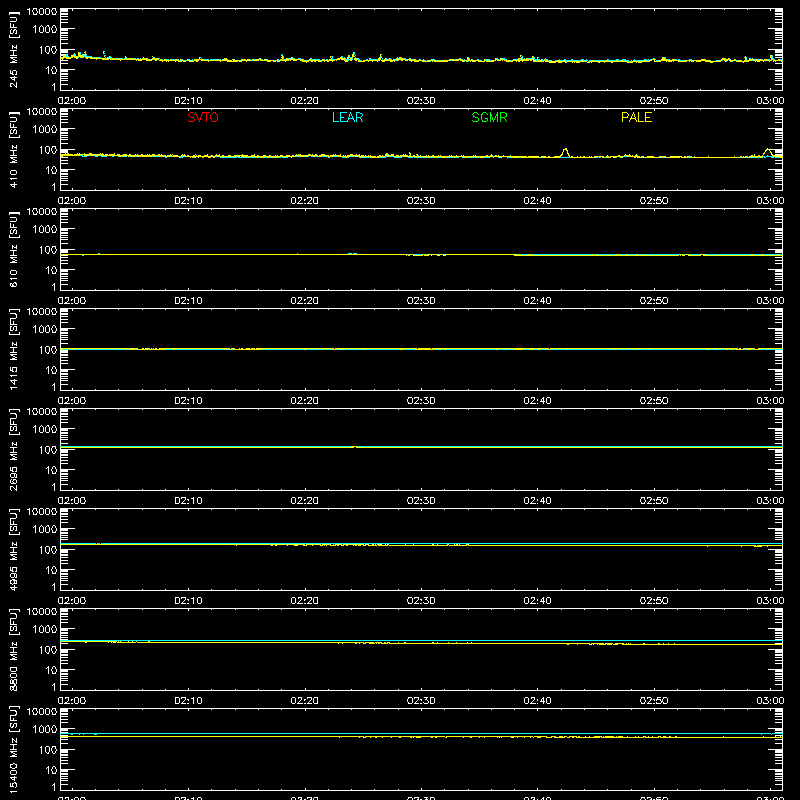The height and width of the screenshot is (800, 800).
Task: Select the '245 MHz [SFU]' axis title
Action: coord(13,49)
